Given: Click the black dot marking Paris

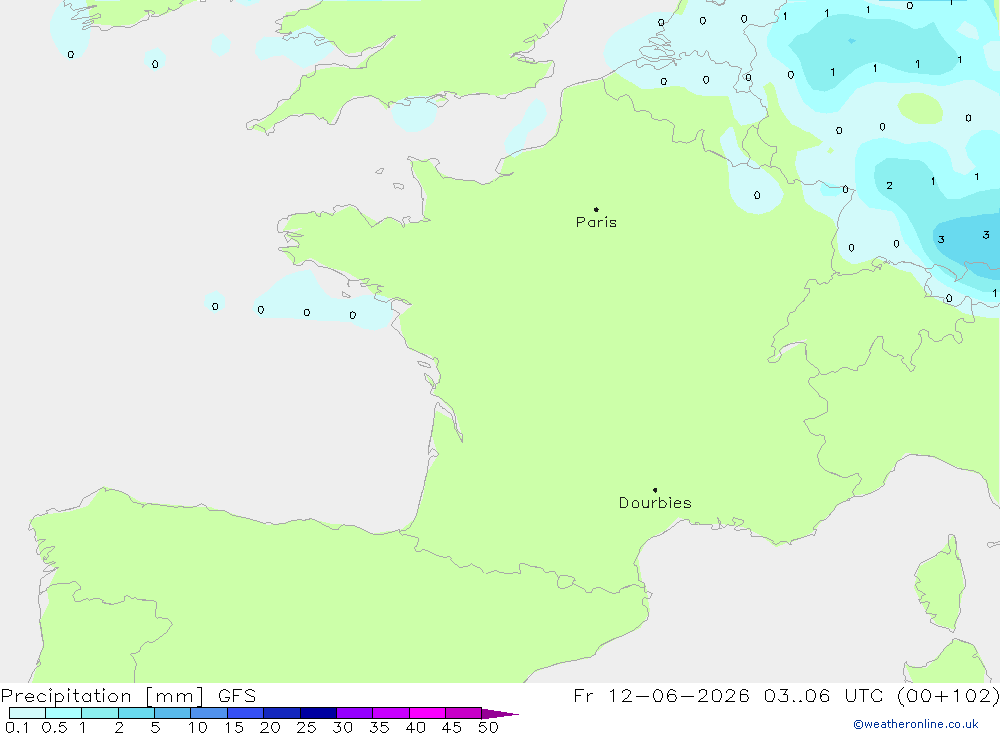Looking at the screenshot, I should click(x=596, y=209).
